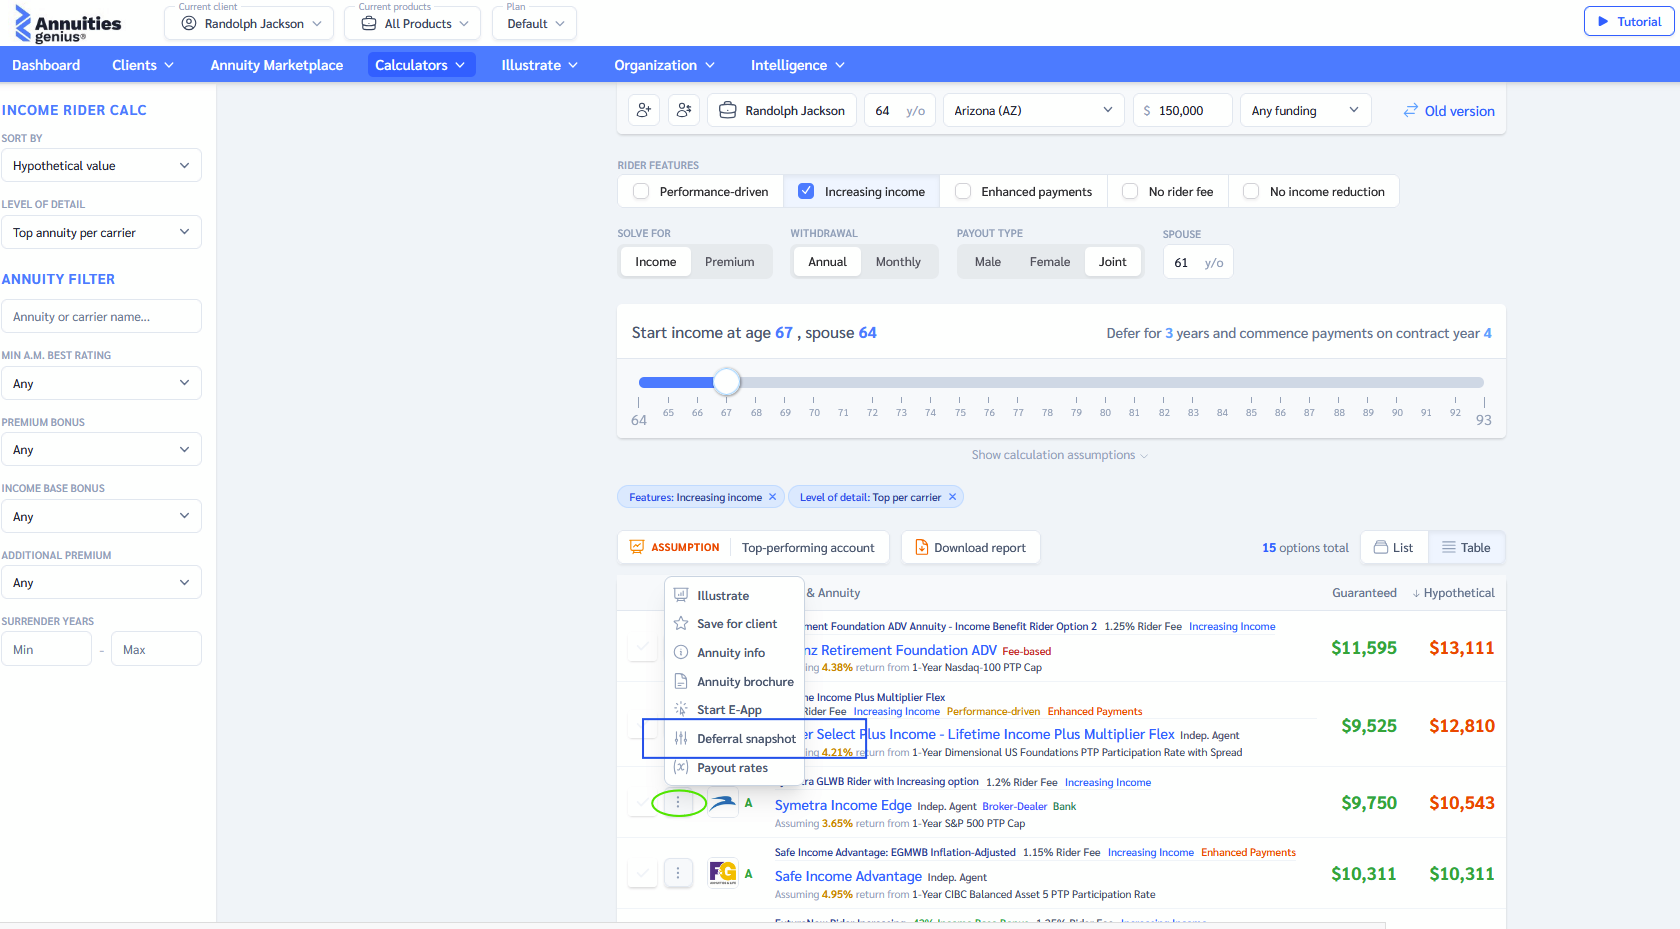Set Payout Type to Male
Image resolution: width=1680 pixels, height=929 pixels.
988,262
